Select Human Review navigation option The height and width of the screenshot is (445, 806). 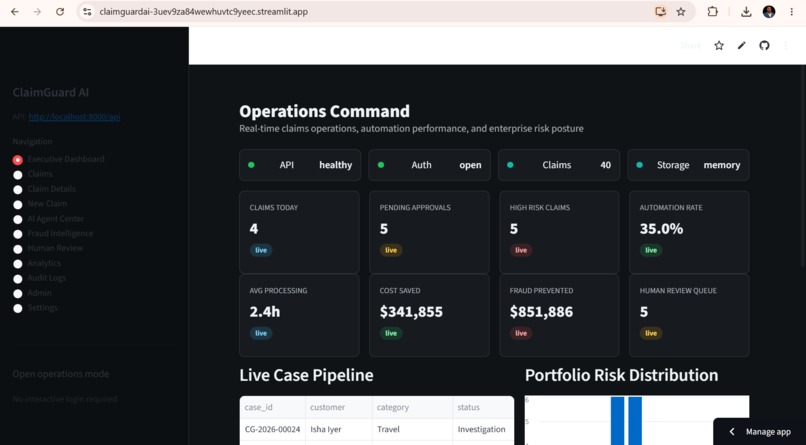(48, 248)
